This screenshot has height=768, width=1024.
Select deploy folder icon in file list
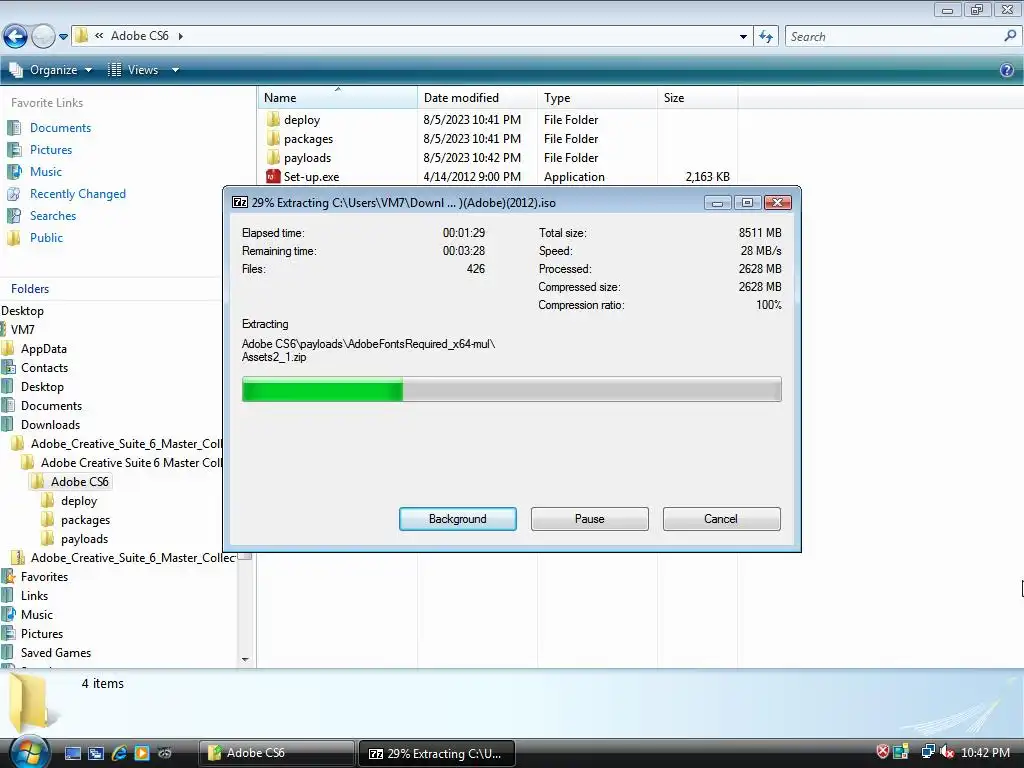[x=273, y=120]
